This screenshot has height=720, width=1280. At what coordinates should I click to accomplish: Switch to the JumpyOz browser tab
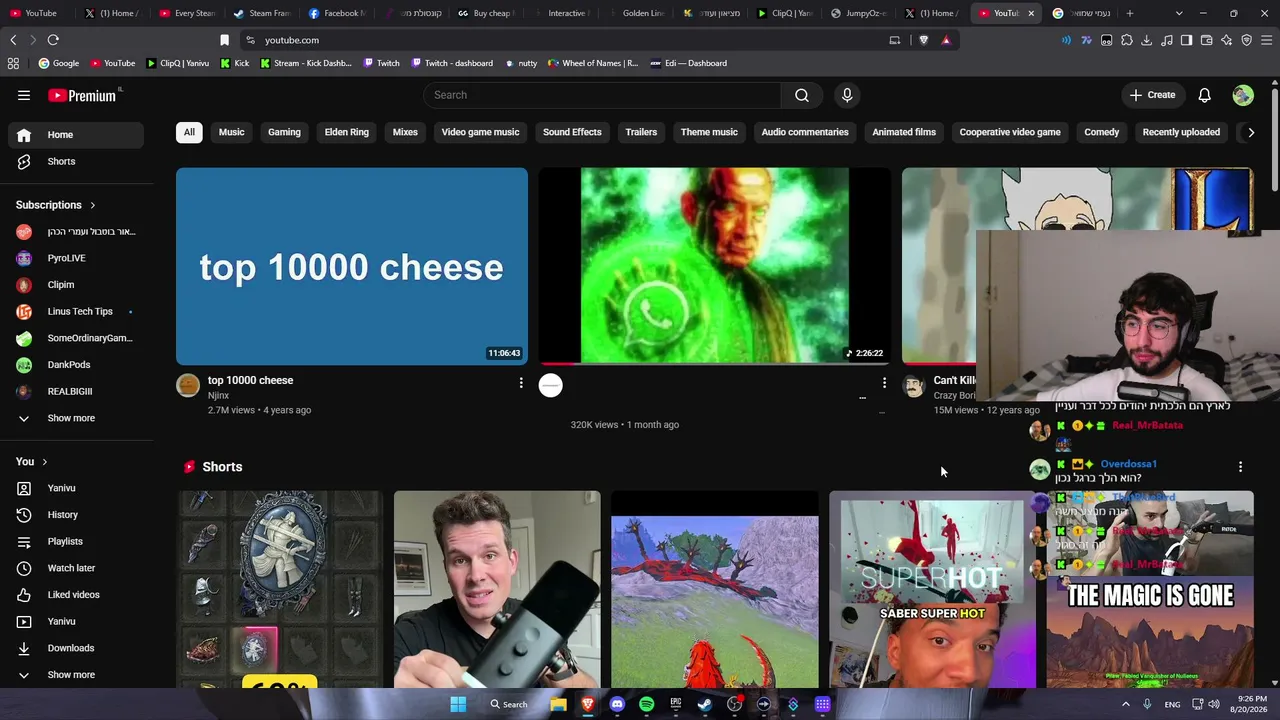[x=858, y=13]
